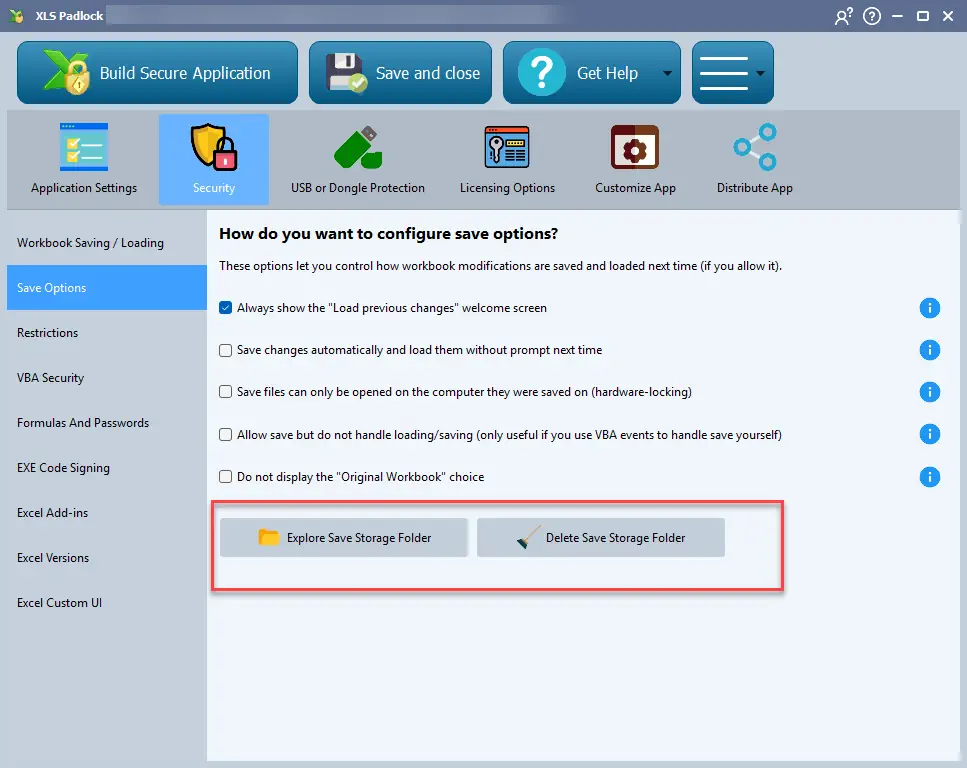Tick the Allow save without handling loading checkbox
This screenshot has height=768, width=967.
[x=226, y=435]
